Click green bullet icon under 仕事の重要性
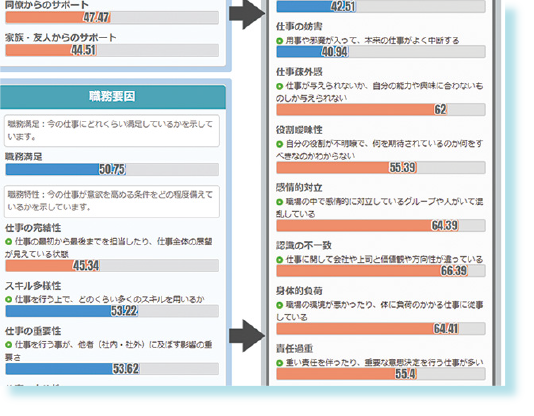The width and height of the screenshot is (534, 416). click(x=9, y=345)
